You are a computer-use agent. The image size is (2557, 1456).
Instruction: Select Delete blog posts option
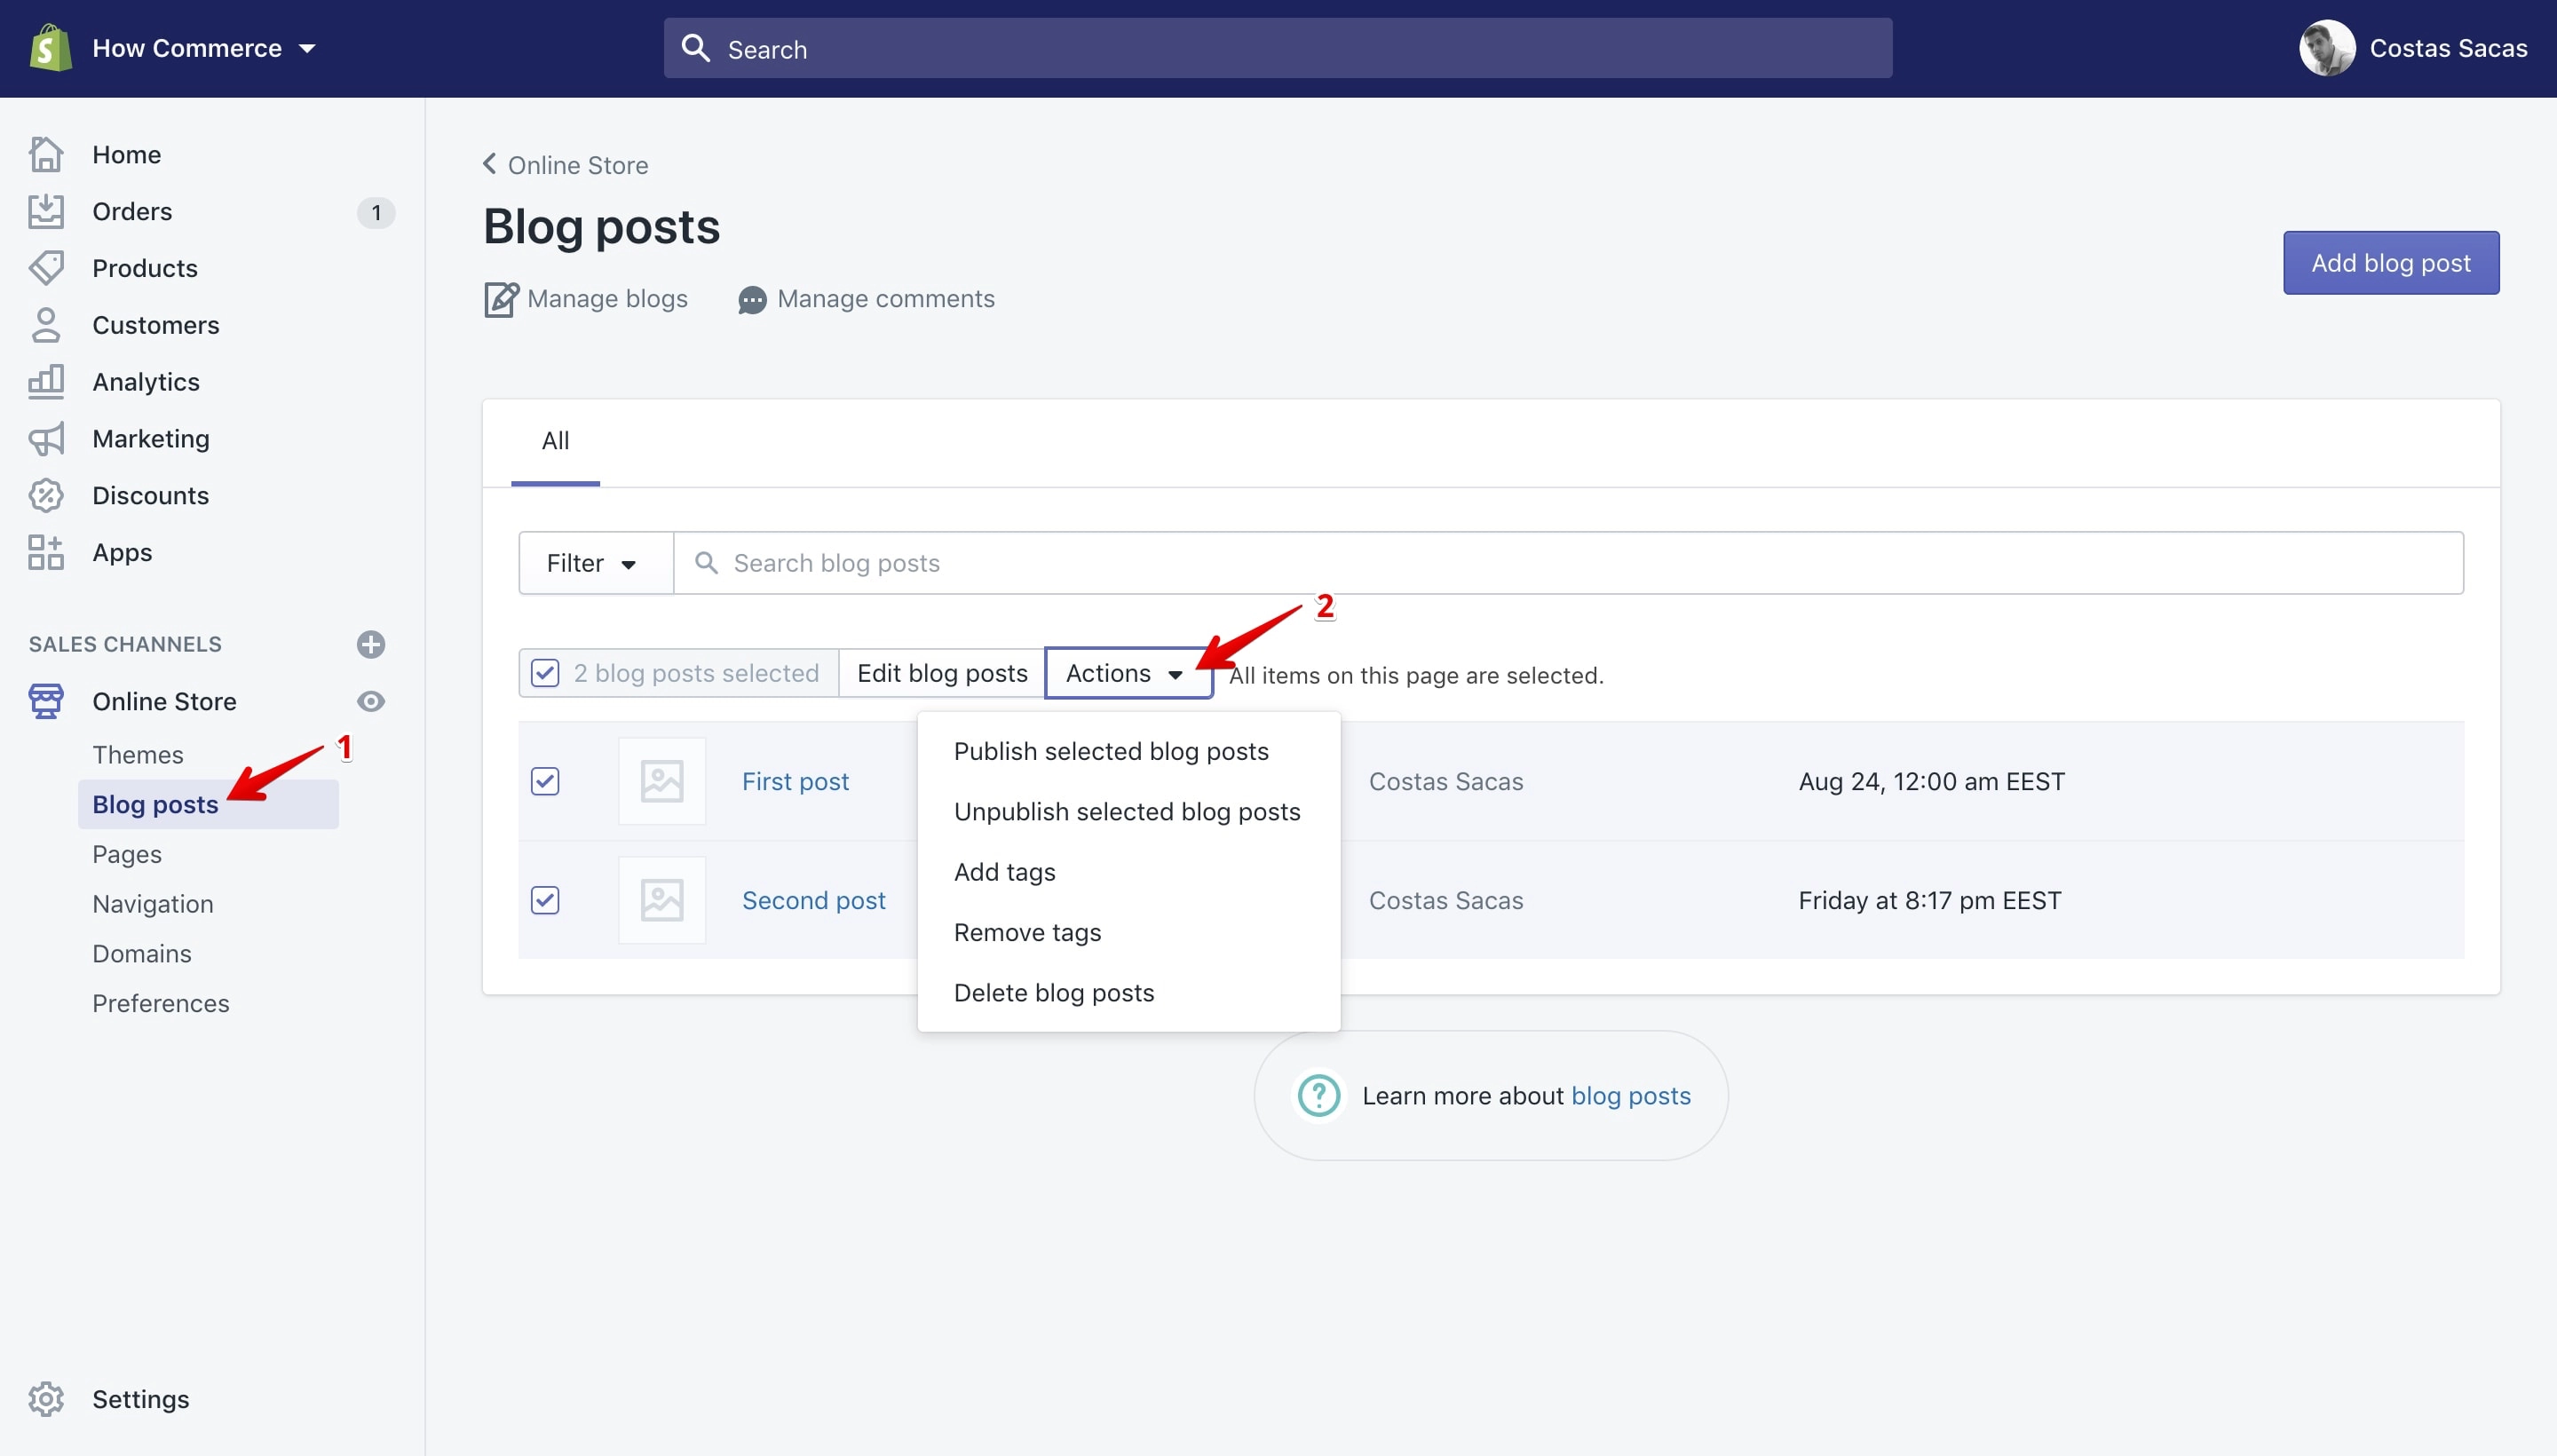1128,992
